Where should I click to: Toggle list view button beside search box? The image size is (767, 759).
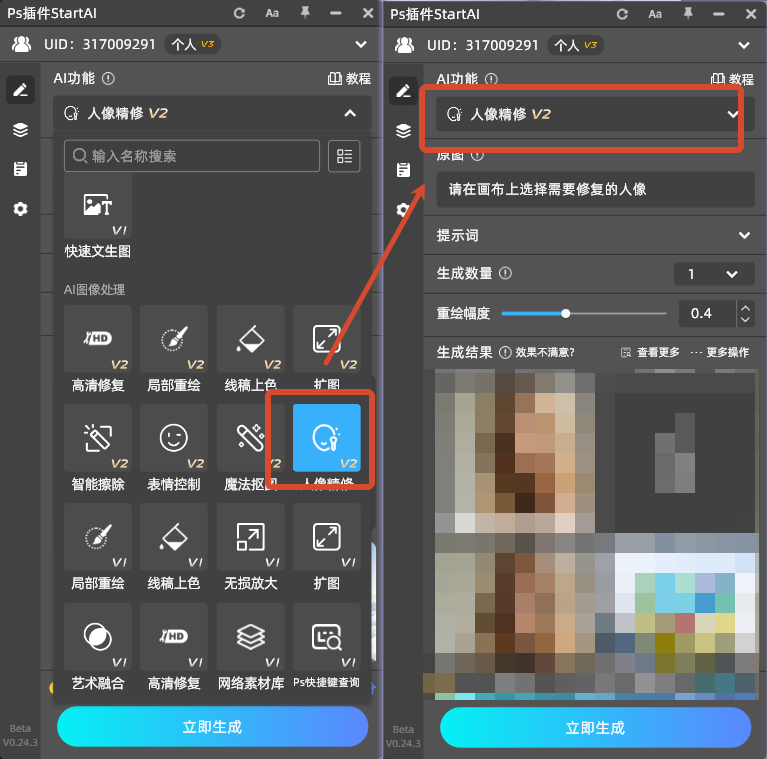[344, 156]
